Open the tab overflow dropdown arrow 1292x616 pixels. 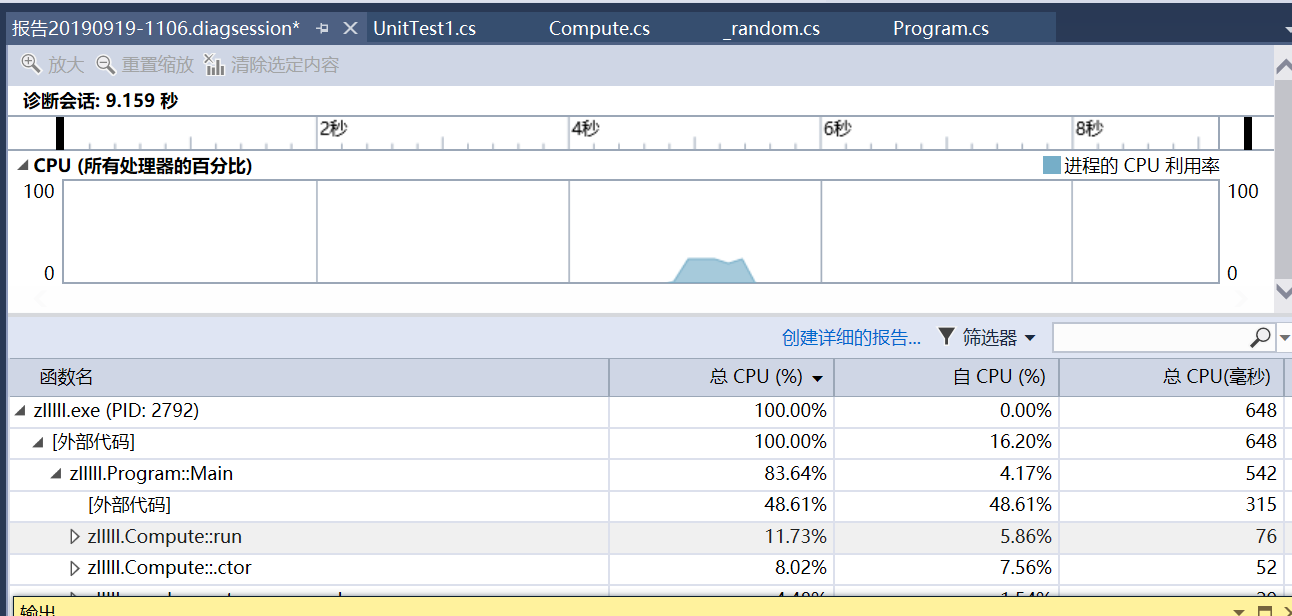1286,31
